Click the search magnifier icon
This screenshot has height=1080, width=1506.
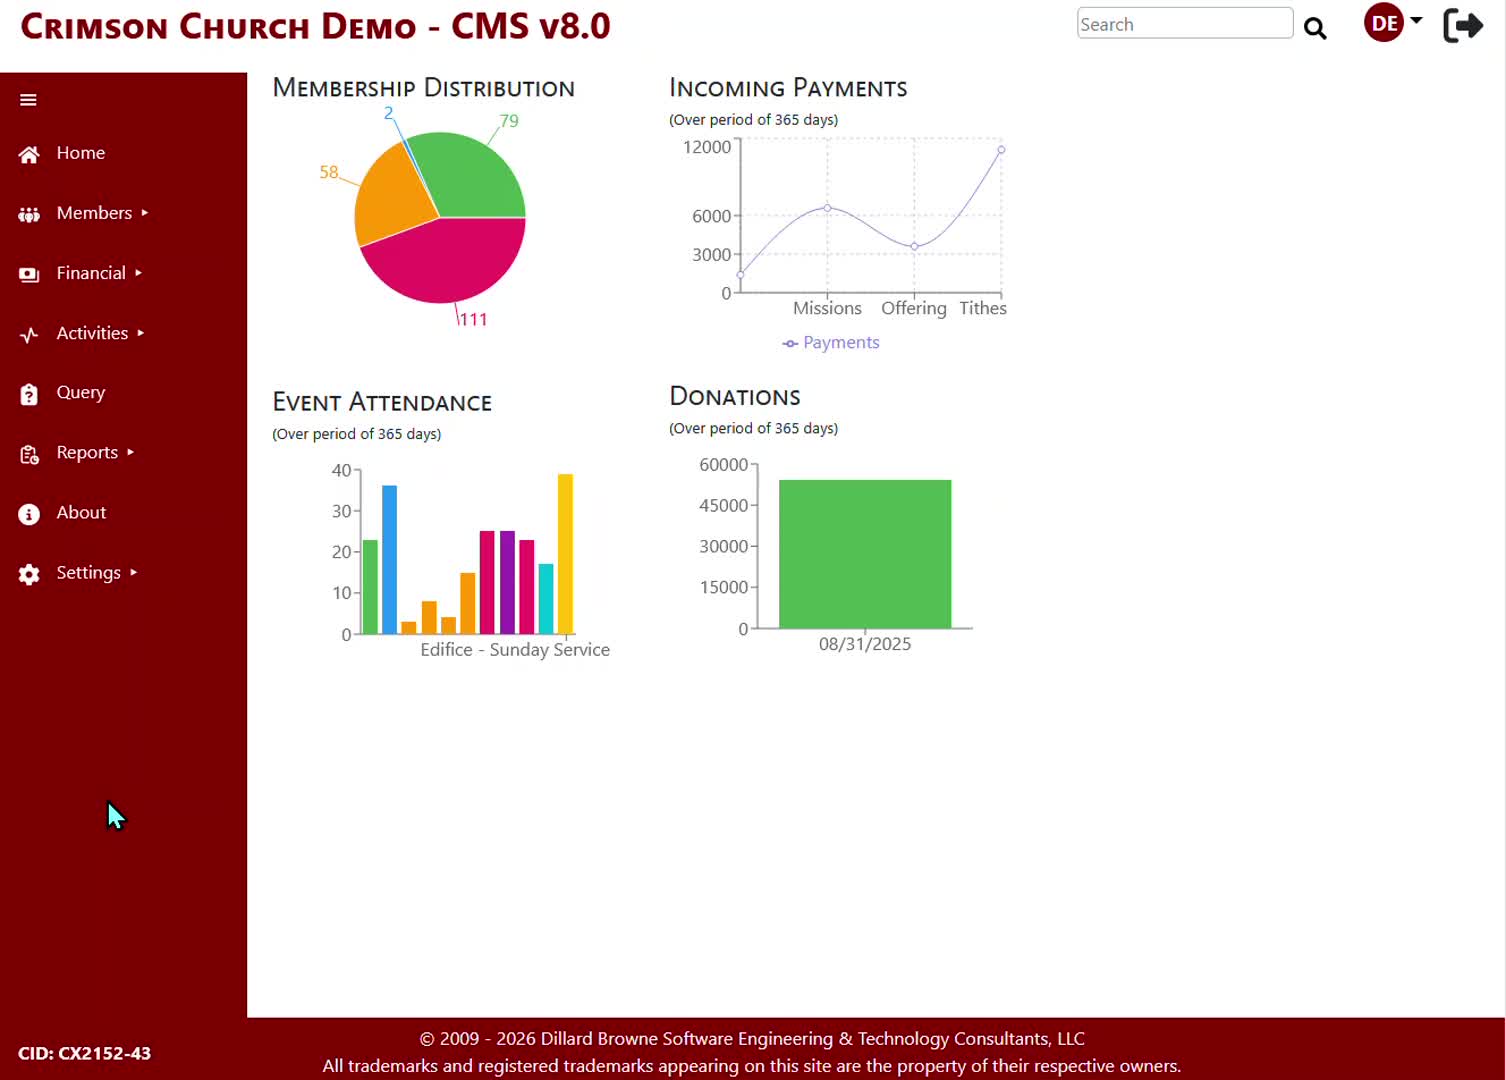click(1315, 28)
